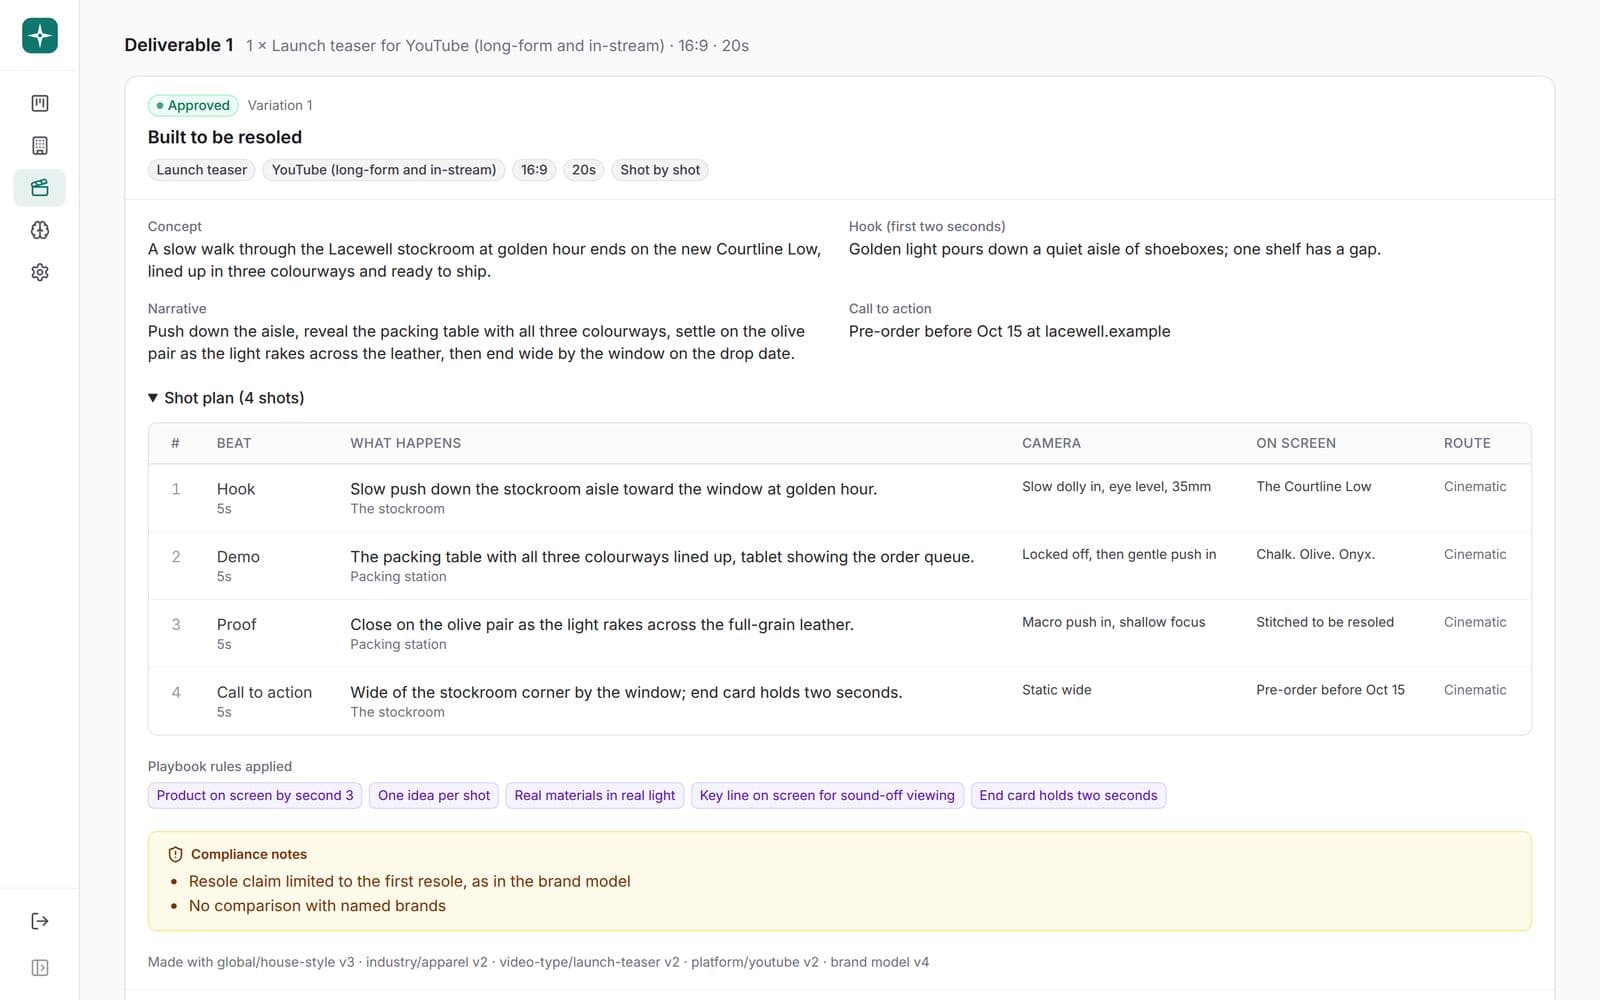Open the kanban board sidebar icon
Screen dimensions: 1600x1000
tap(40, 103)
